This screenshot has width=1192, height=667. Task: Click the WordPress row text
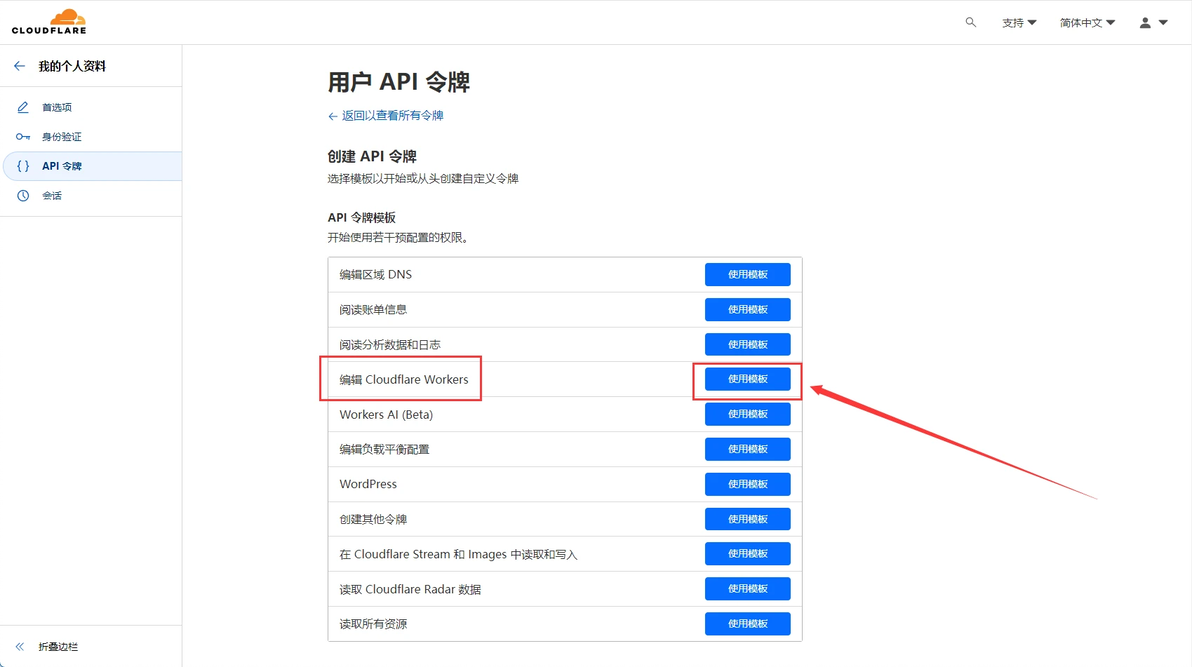(x=368, y=484)
